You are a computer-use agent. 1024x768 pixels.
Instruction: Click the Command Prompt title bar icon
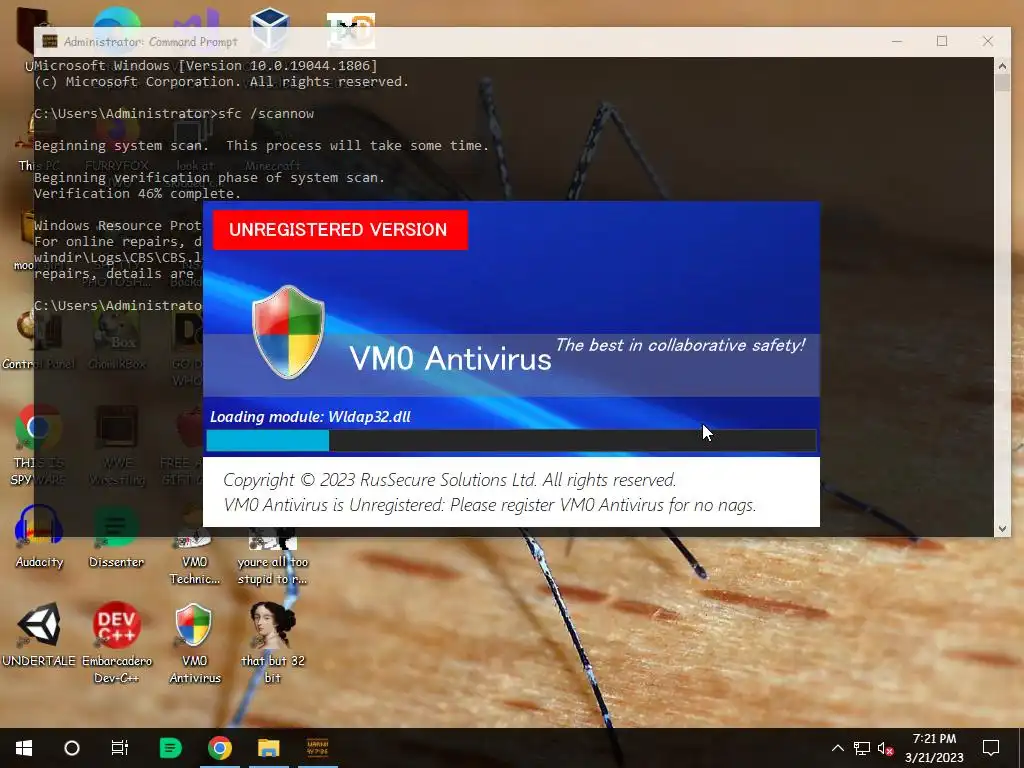(x=50, y=41)
